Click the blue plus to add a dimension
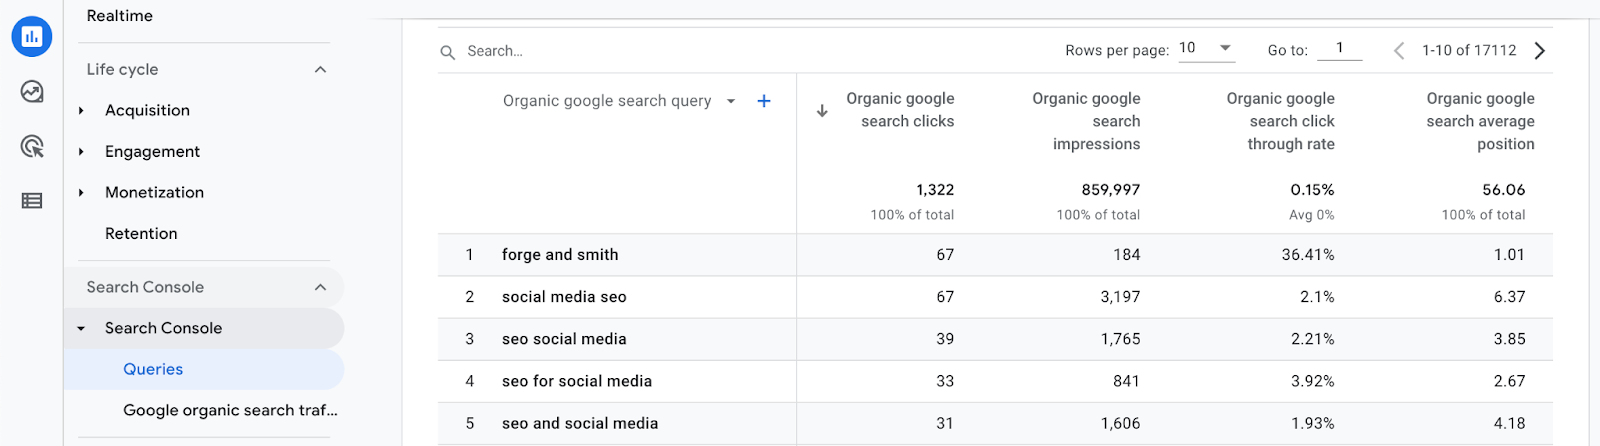1600x446 pixels. click(x=764, y=101)
